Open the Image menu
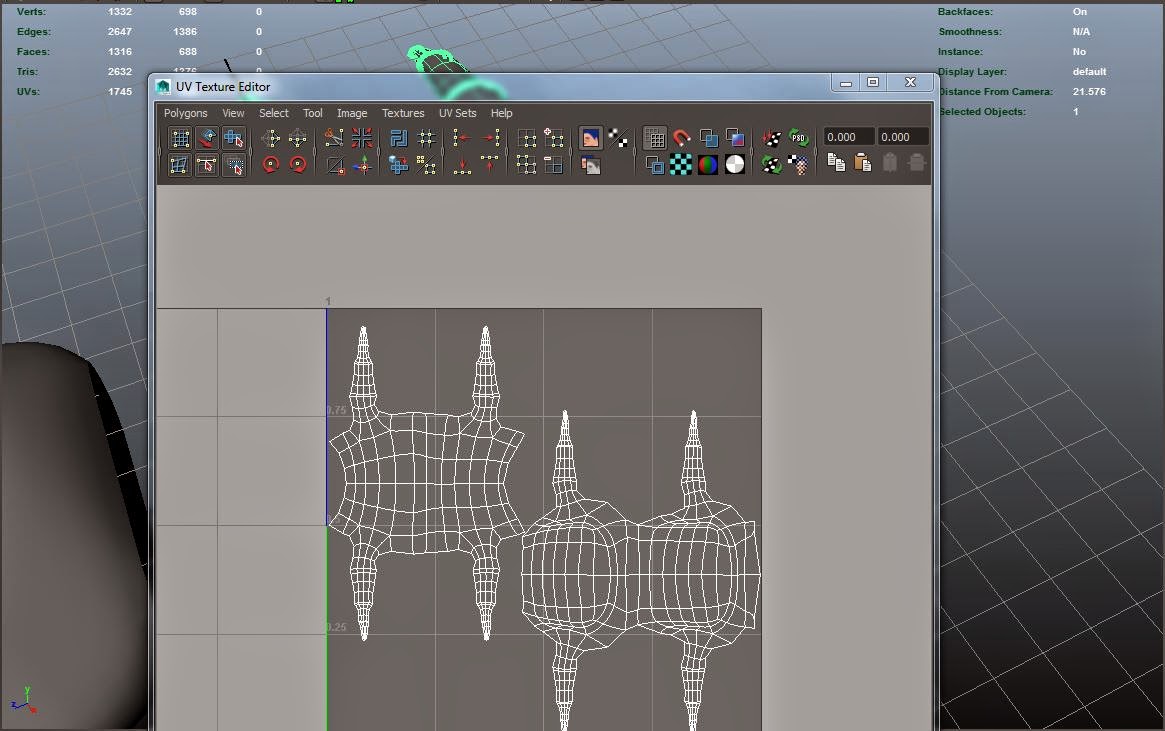 352,113
